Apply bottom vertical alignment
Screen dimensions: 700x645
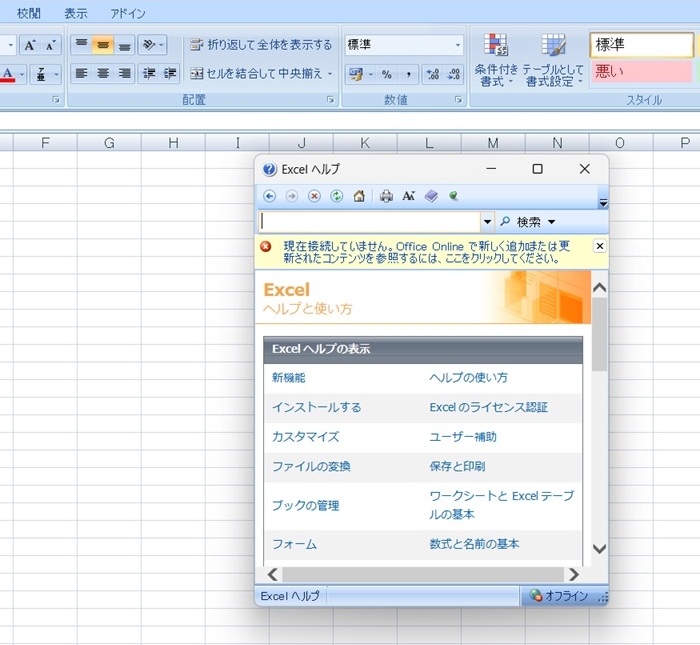tap(124, 45)
